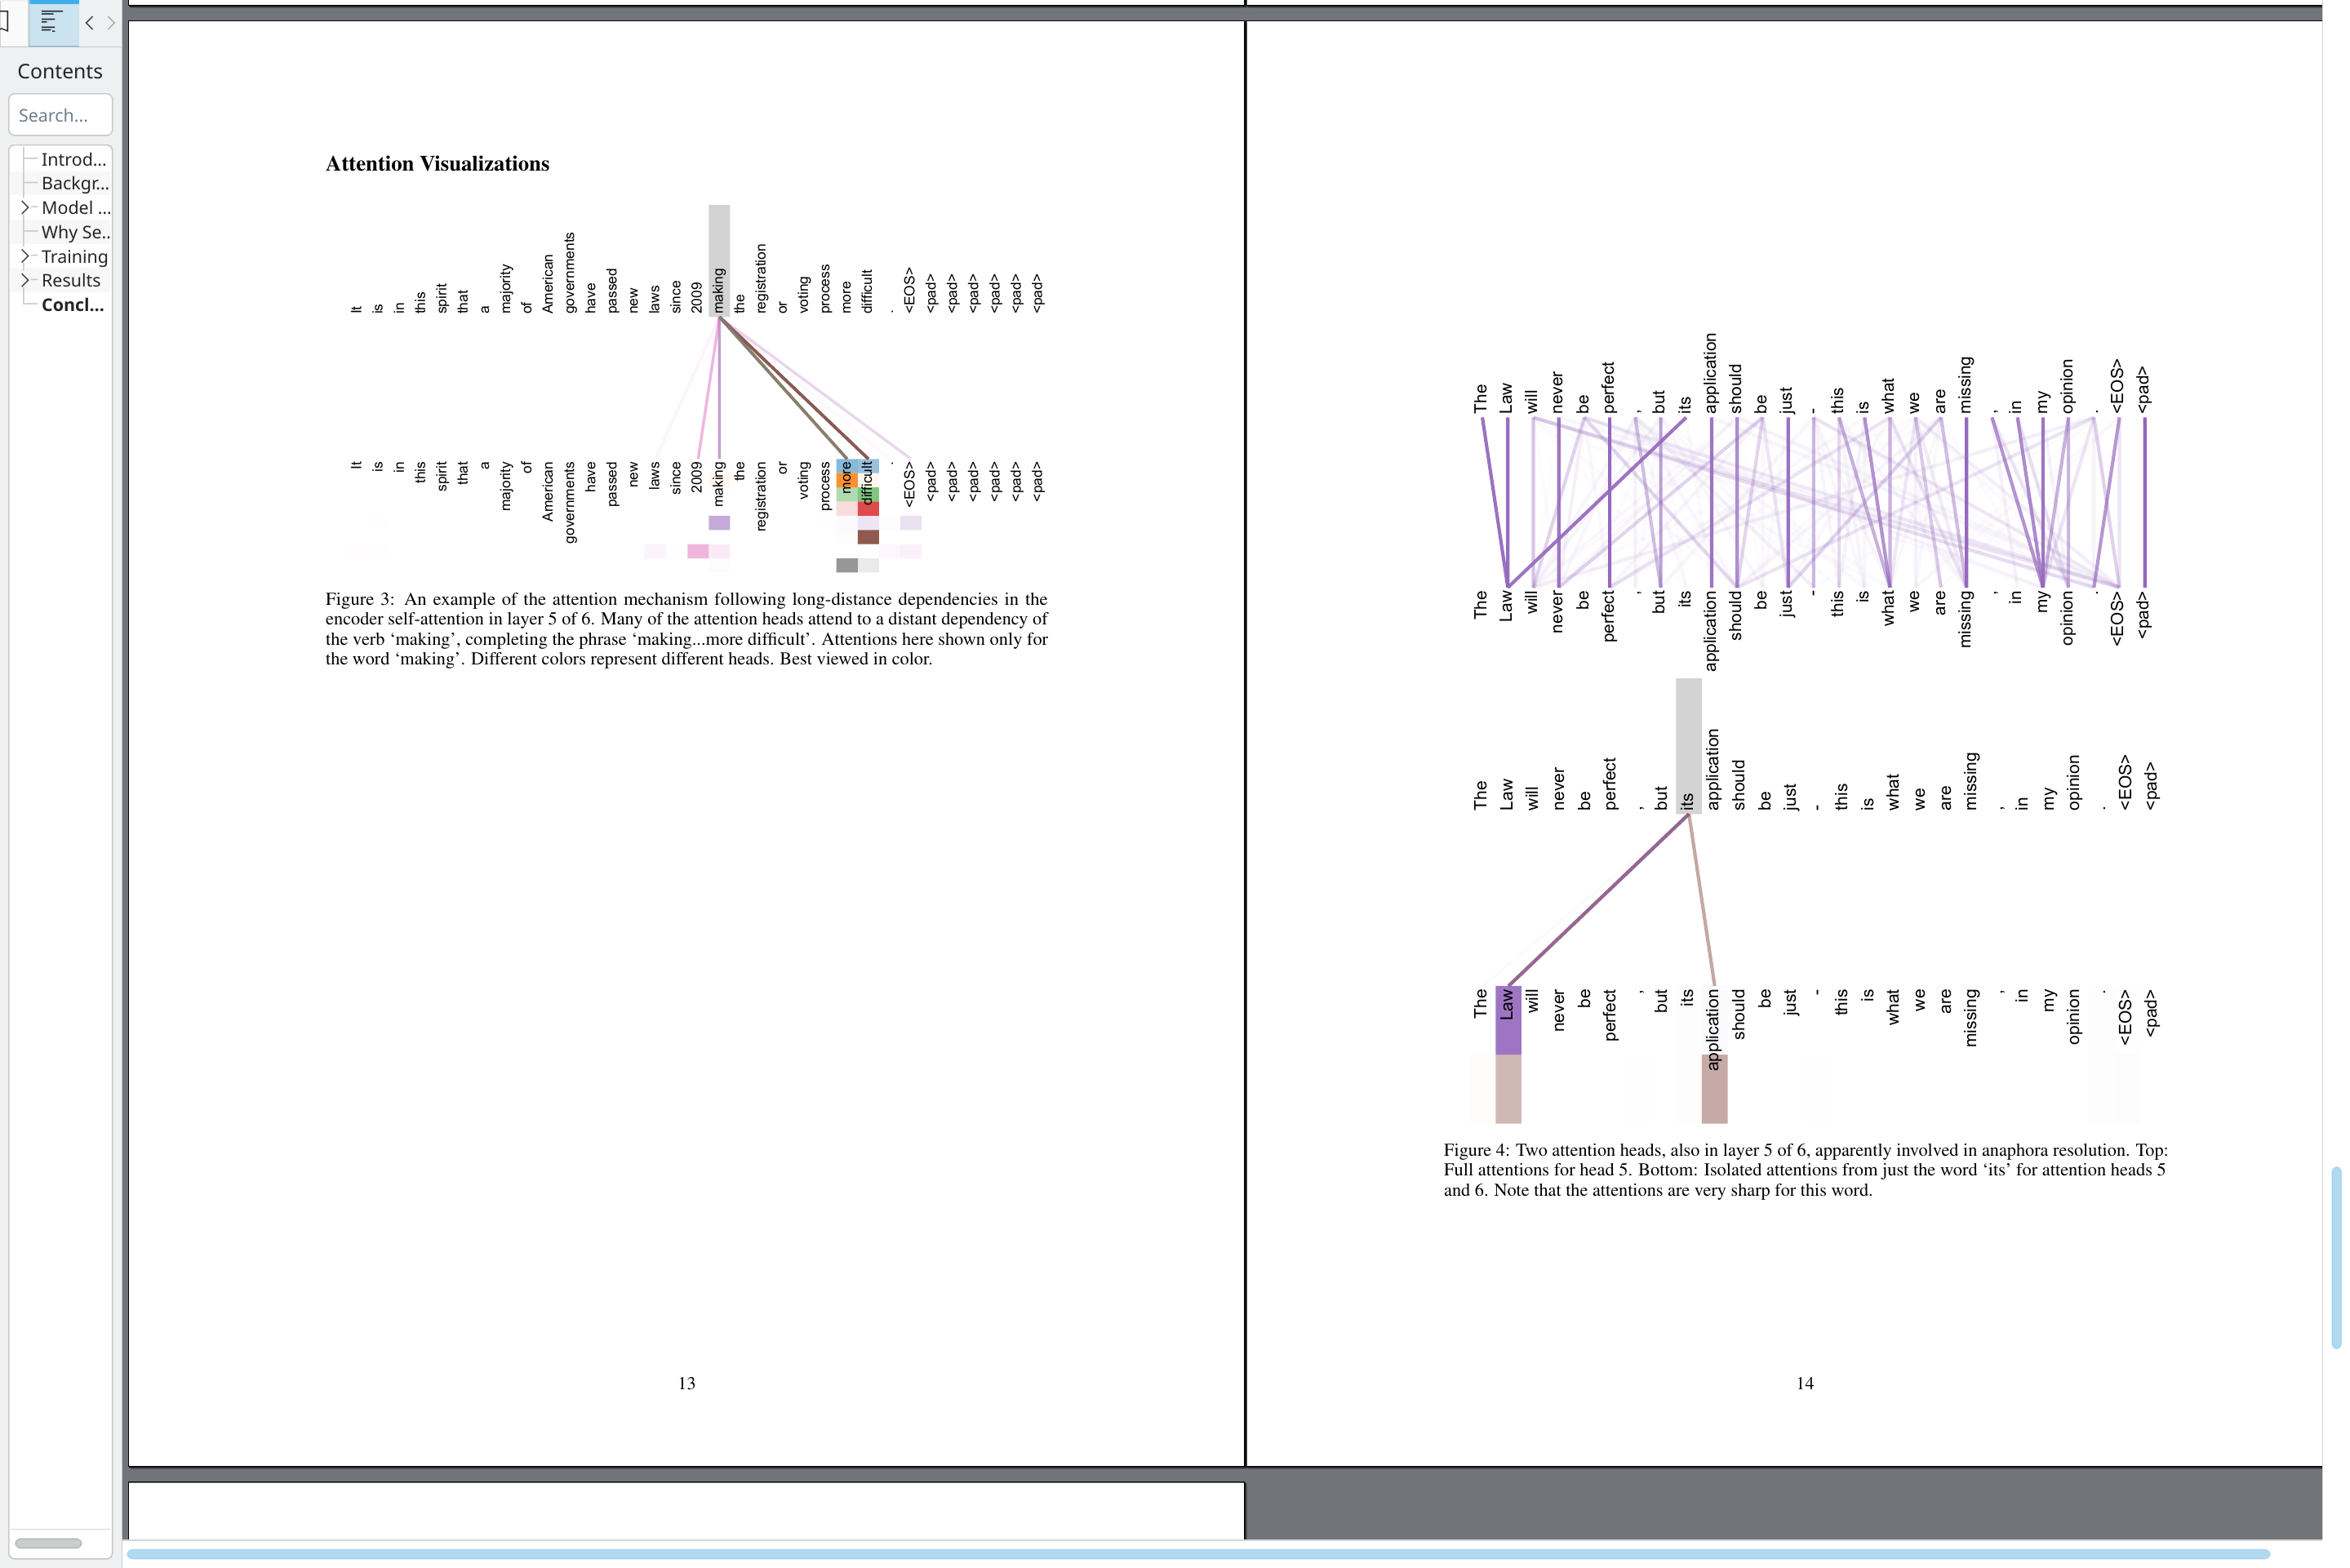The image size is (2350, 1568).
Task: Click the document's vertical scrollbar handle
Action: click(2336, 1257)
